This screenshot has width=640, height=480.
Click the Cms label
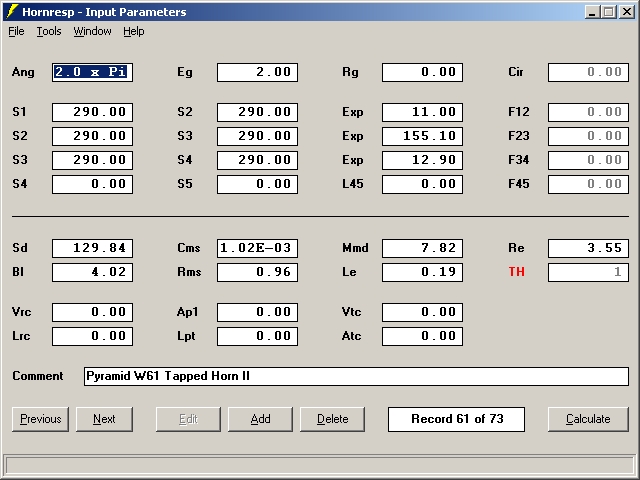(189, 248)
